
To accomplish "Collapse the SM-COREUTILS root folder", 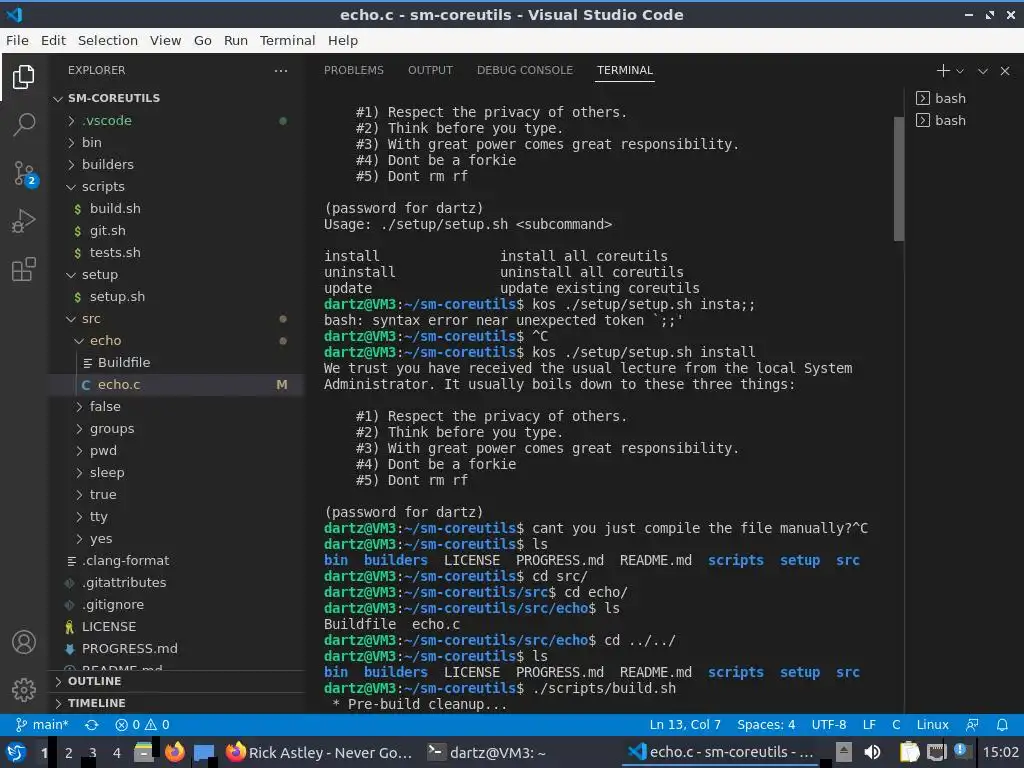I will pos(176,98).
